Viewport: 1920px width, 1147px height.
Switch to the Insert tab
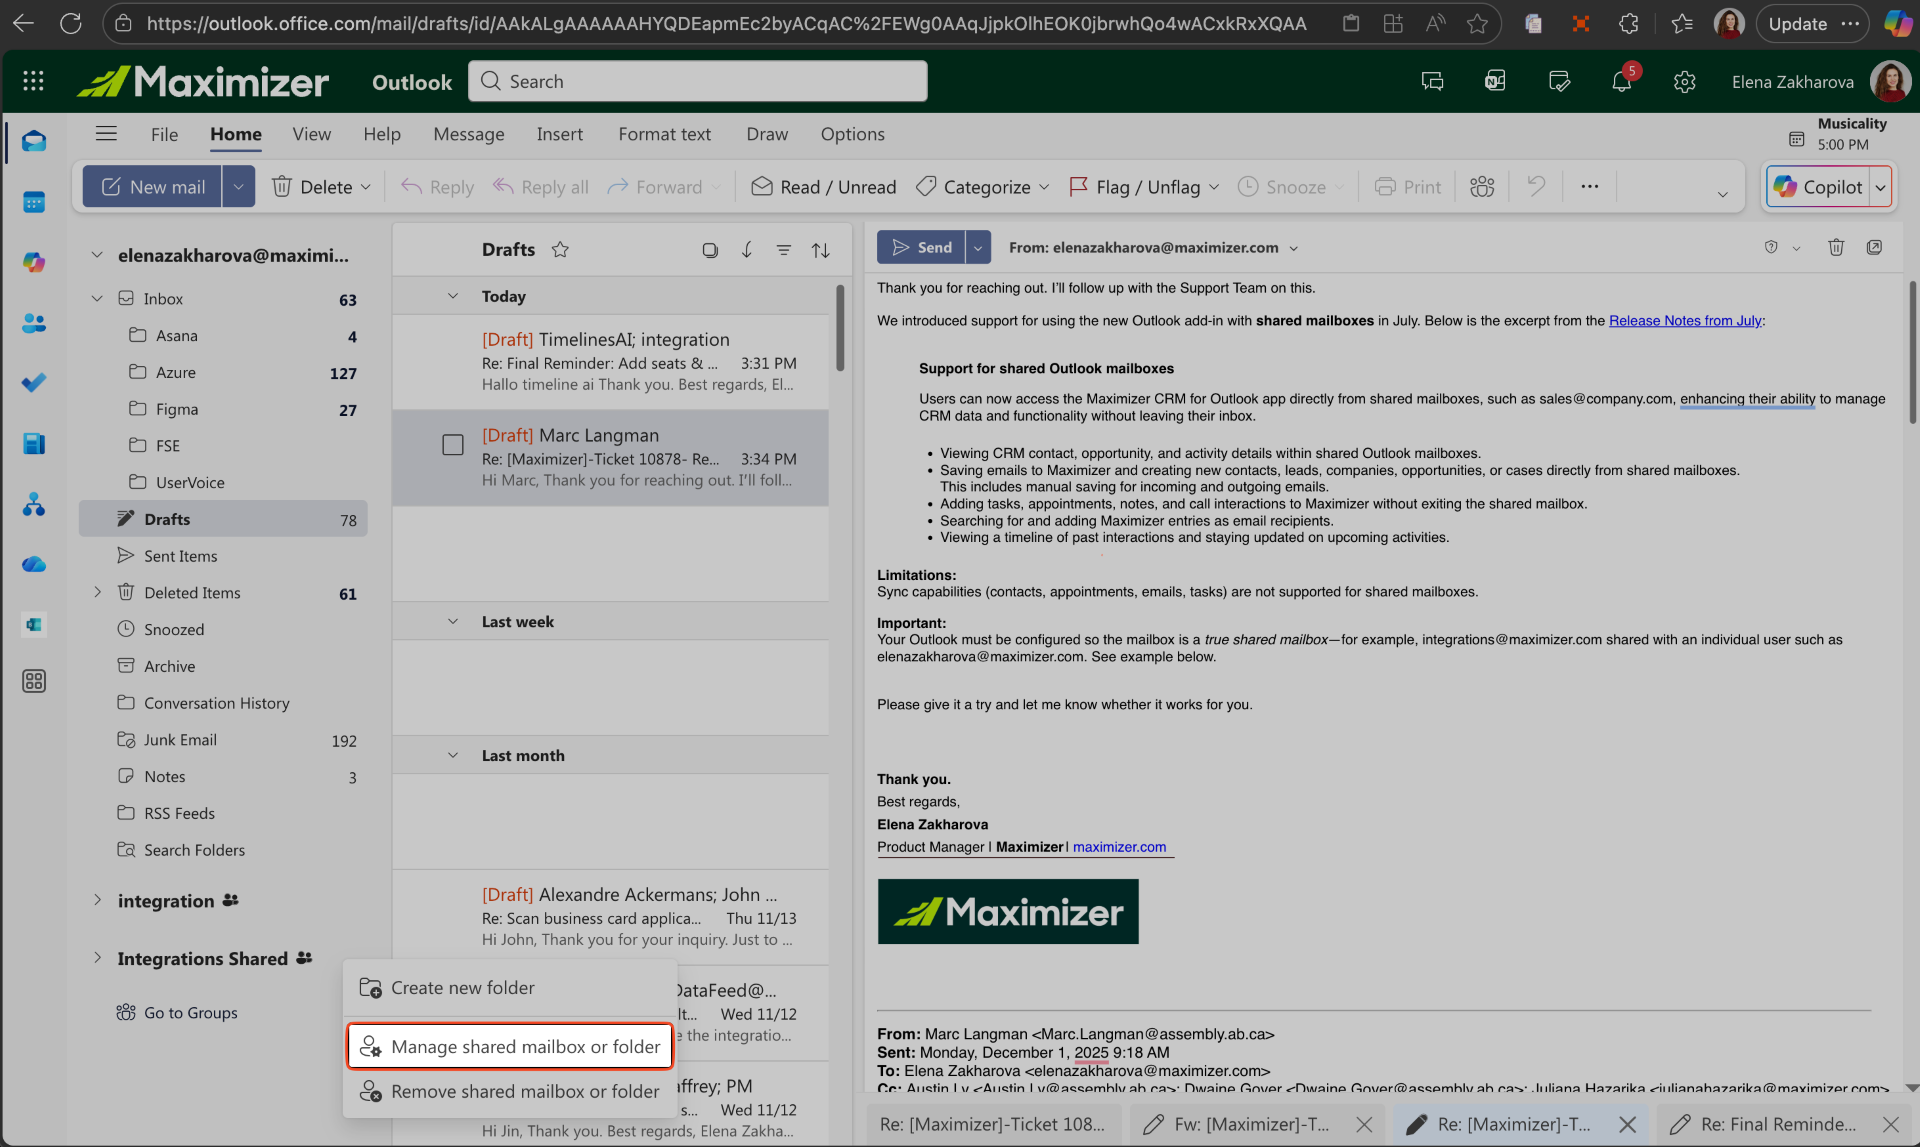pos(559,134)
